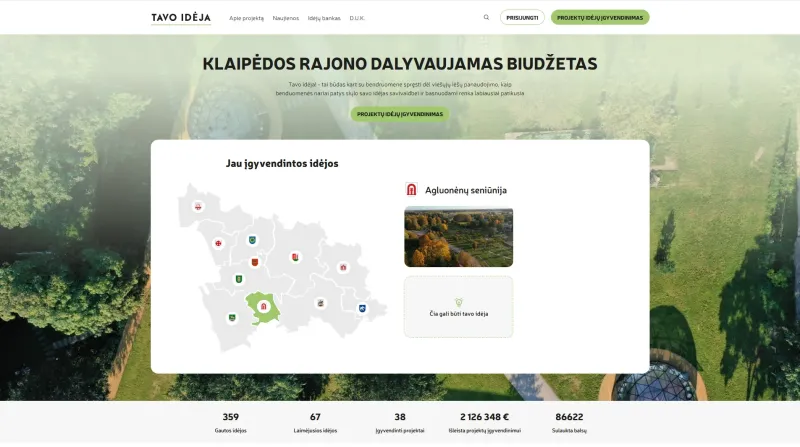Open the search magnifier icon
Viewport: 800px width, 447px height.
486,17
